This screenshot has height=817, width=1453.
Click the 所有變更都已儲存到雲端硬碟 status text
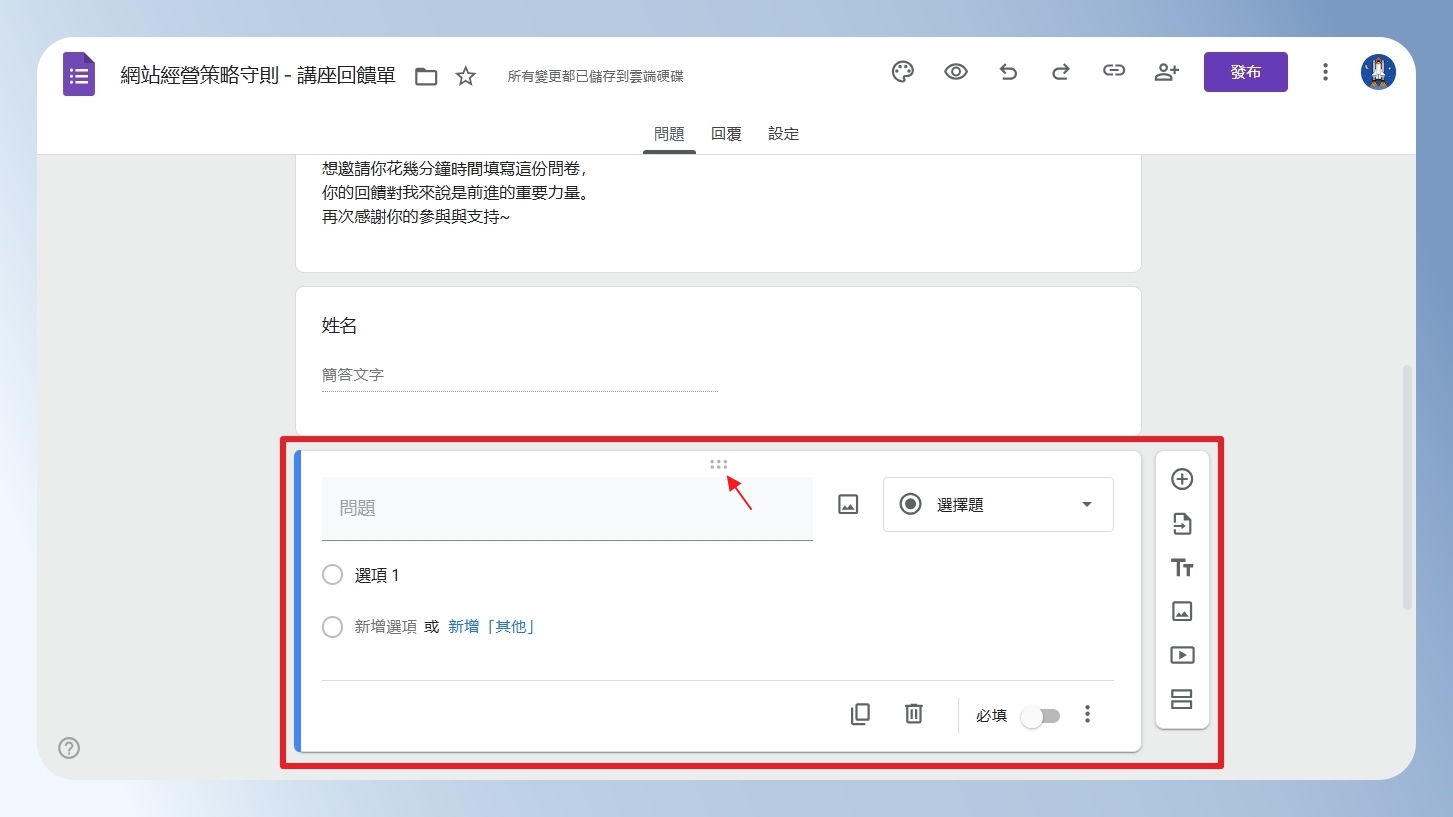[596, 76]
